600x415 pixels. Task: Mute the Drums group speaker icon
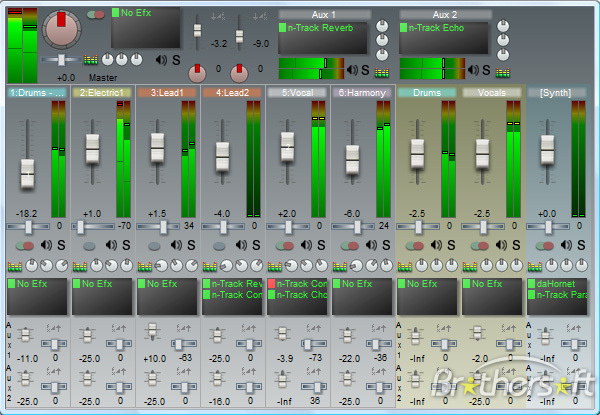(x=437, y=245)
